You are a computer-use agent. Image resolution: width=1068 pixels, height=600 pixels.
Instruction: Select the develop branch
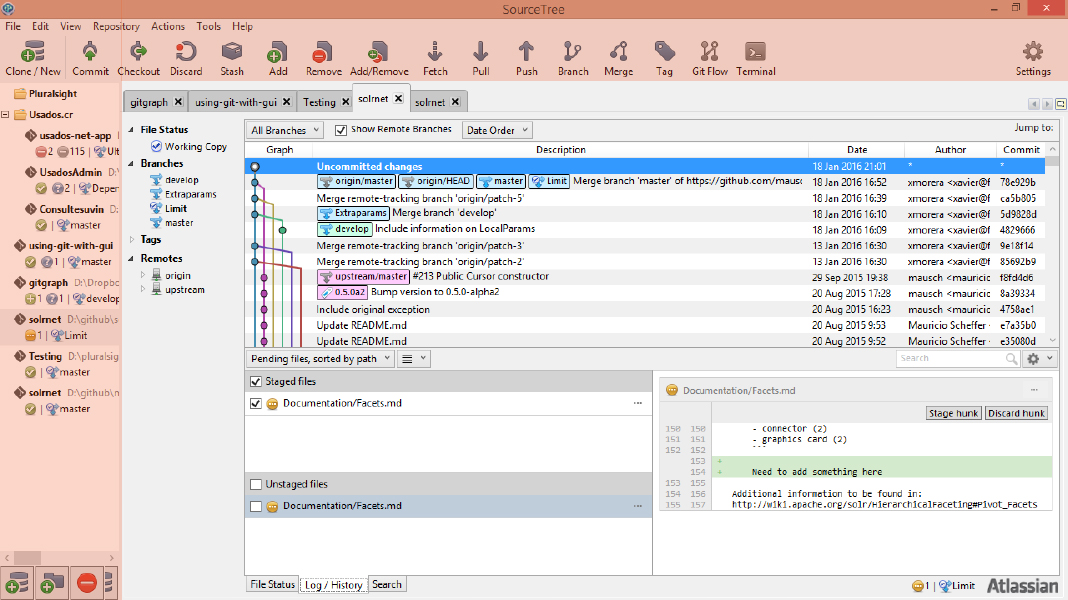click(181, 180)
